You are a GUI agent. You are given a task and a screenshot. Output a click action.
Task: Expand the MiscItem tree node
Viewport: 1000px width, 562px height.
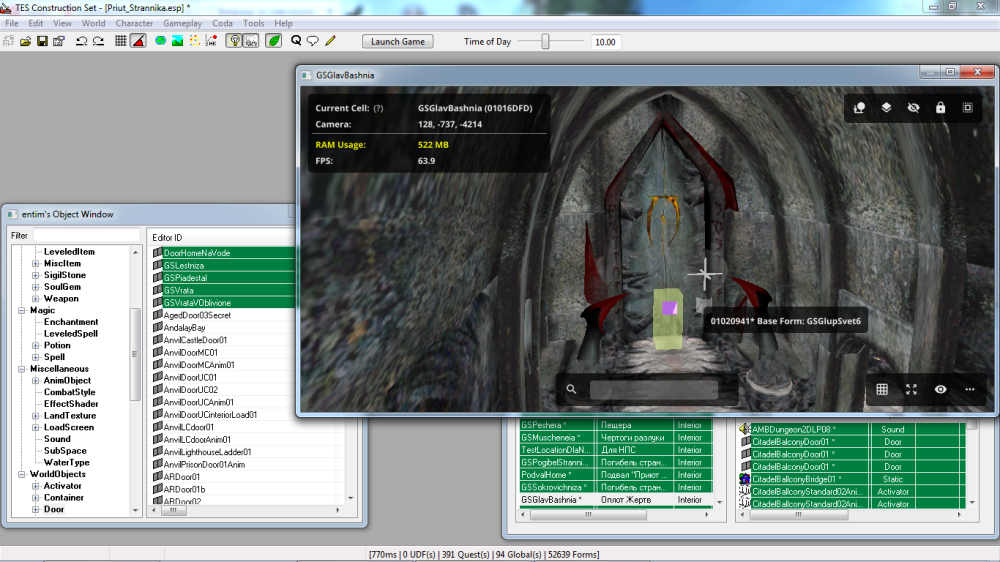[x=36, y=263]
